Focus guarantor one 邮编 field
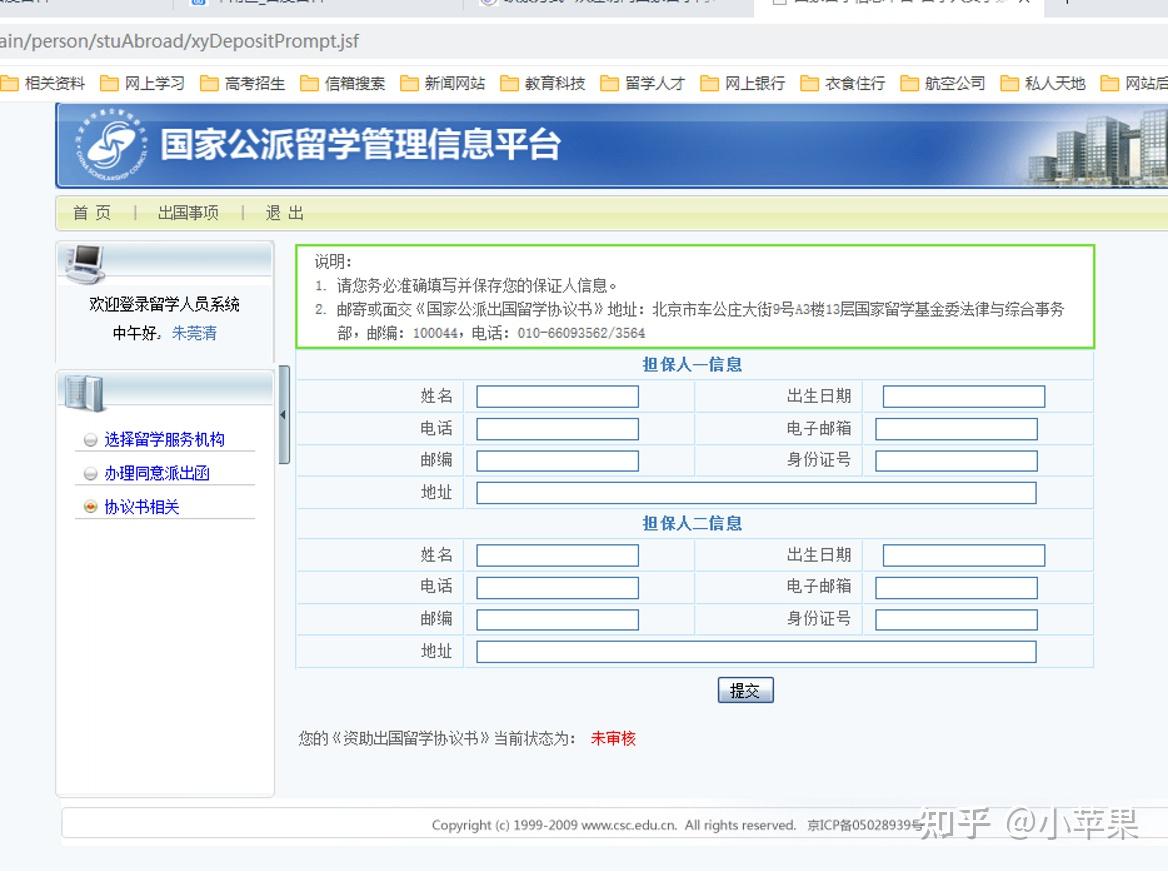Viewport: 1168px width, 872px height. 557,461
